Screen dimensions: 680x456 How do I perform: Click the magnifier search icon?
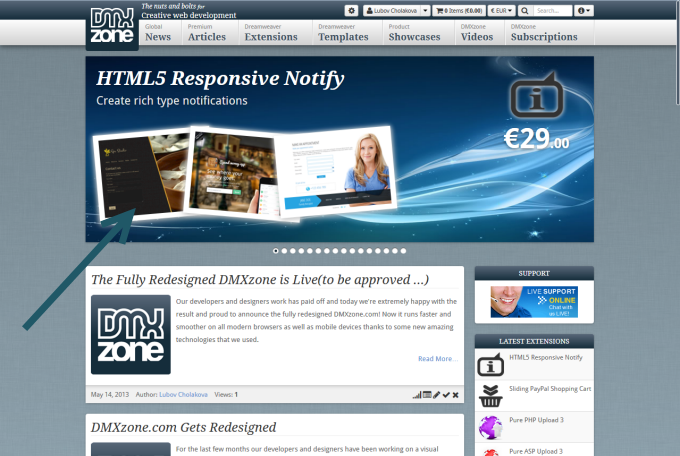[525, 10]
